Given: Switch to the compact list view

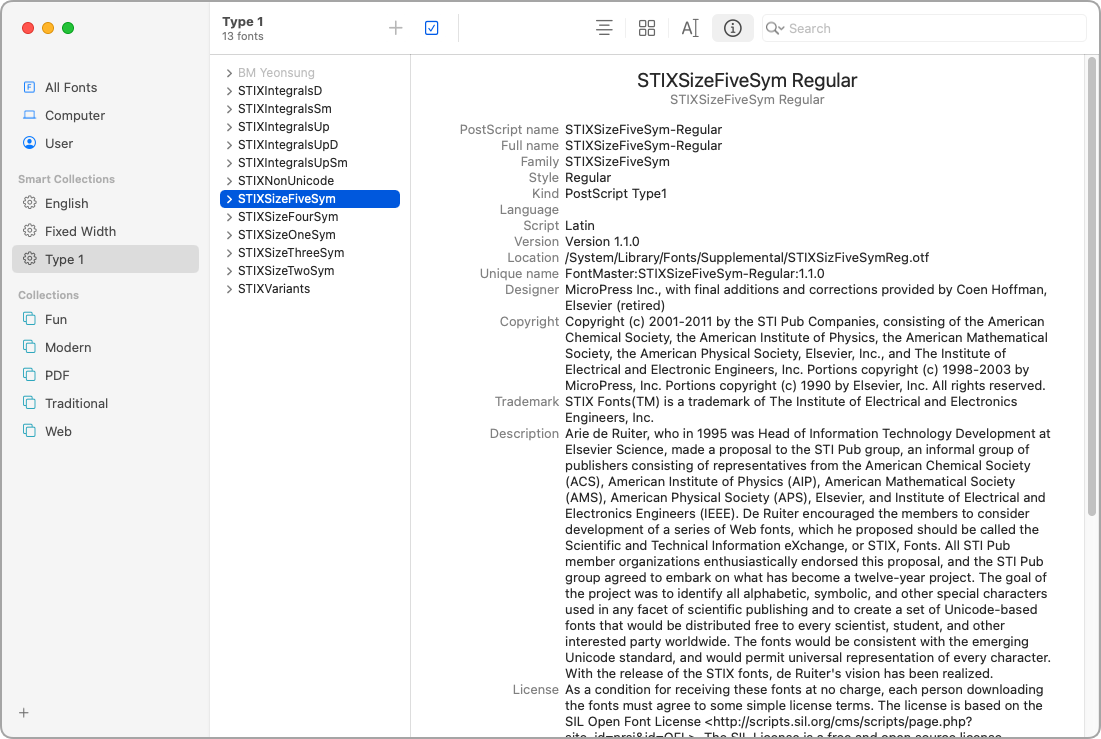Looking at the screenshot, I should point(604,28).
